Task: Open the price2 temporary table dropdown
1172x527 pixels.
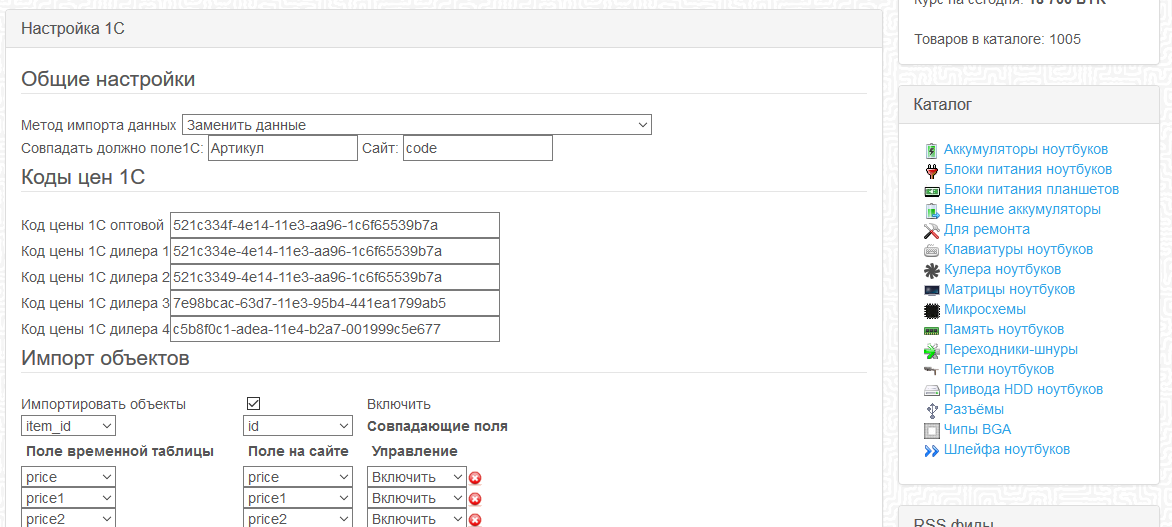Action: coord(69,519)
